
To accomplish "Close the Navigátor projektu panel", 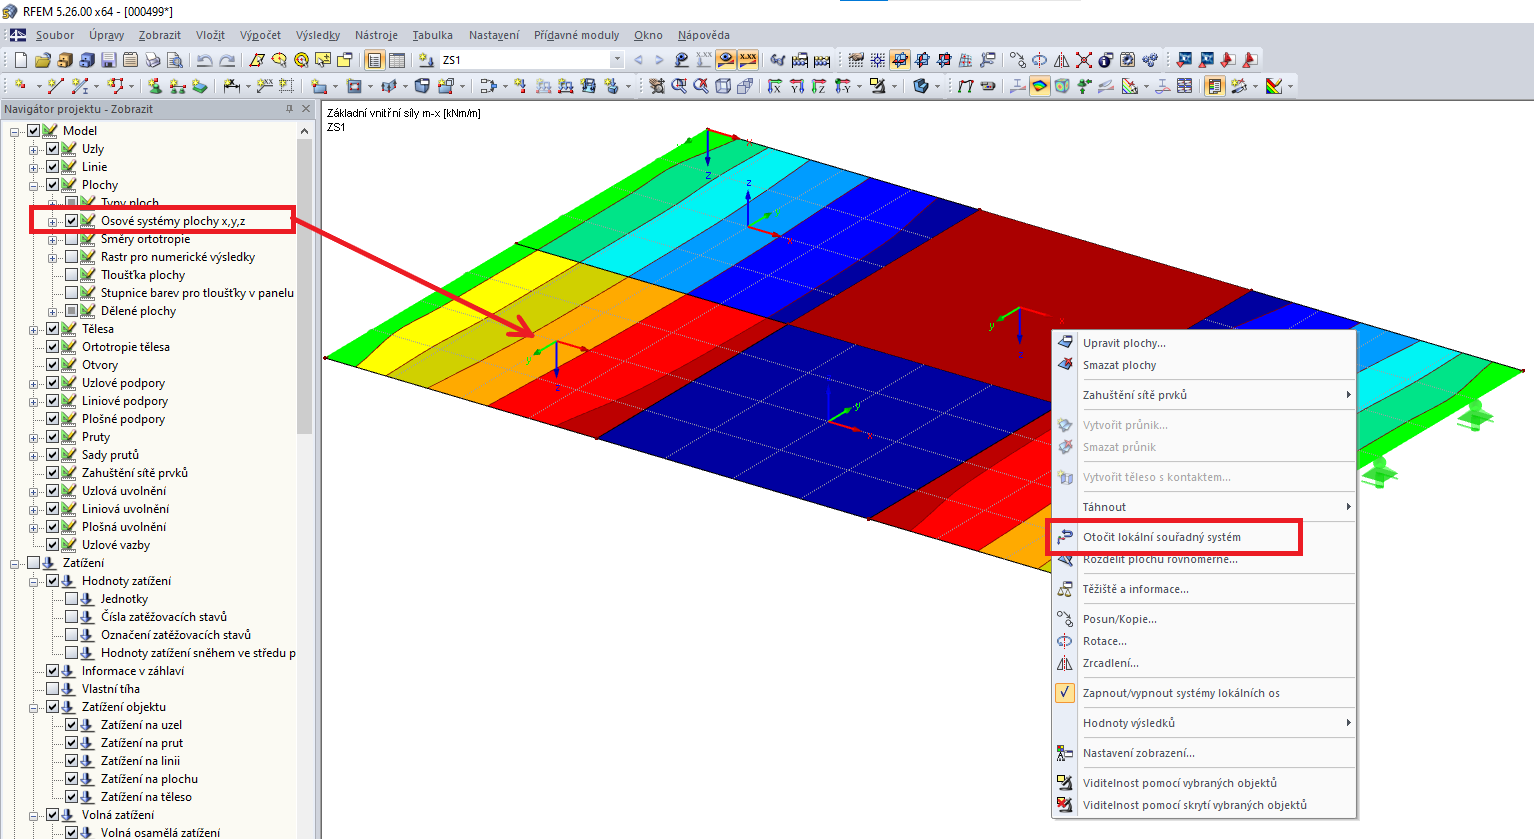I will [306, 109].
